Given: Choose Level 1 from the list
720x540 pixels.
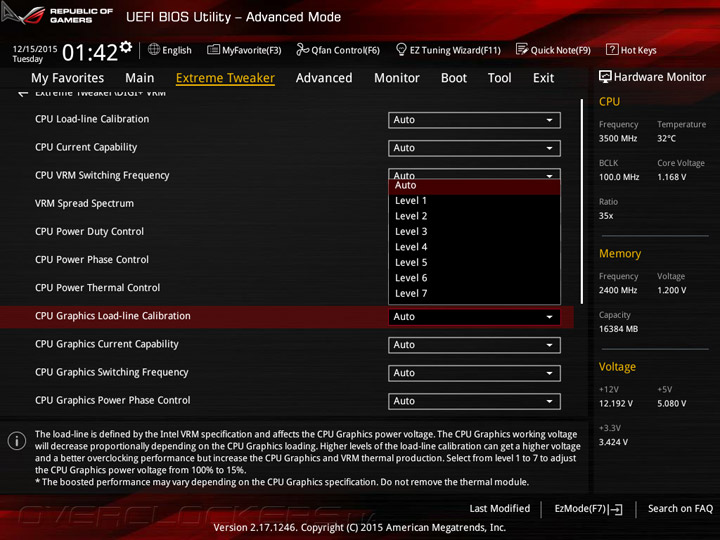Looking at the screenshot, I should 474,201.
